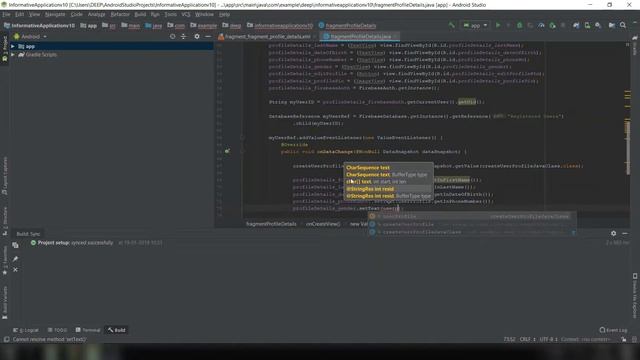Select '@StringRes int resid' parameter hint
The height and width of the screenshot is (360, 640).
(x=370, y=189)
